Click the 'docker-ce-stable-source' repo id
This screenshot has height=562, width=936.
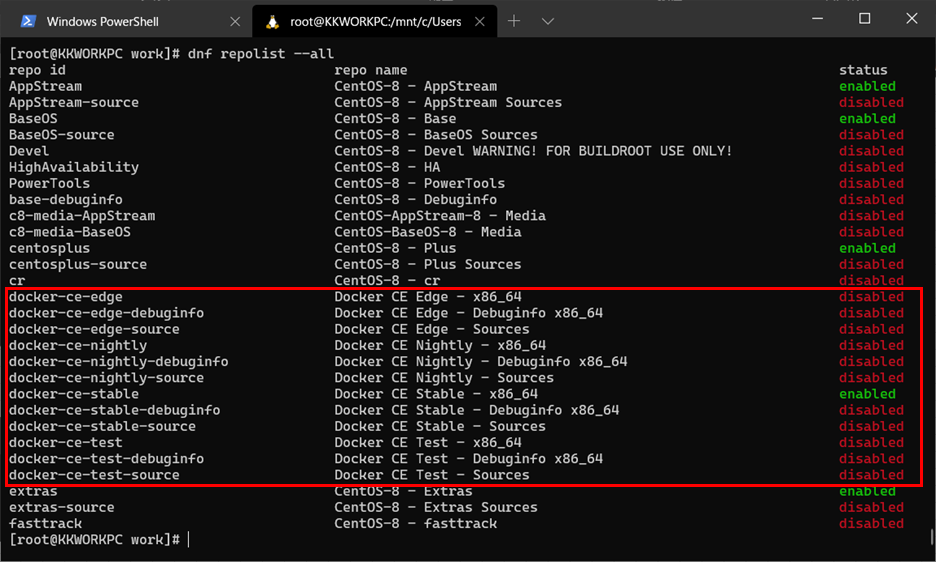[x=102, y=426]
